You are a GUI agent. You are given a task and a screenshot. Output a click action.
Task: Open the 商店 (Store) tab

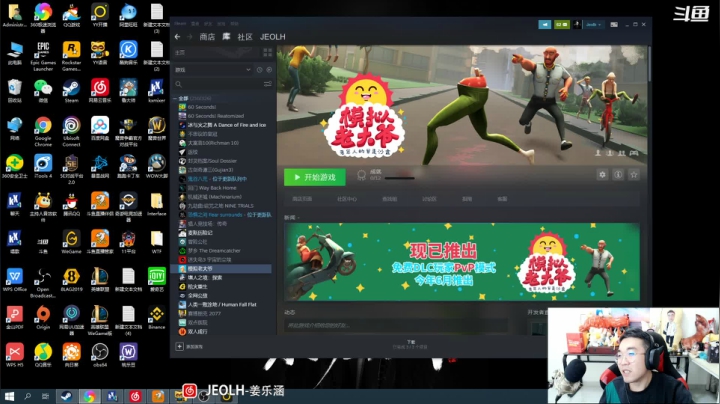pyautogui.click(x=207, y=37)
